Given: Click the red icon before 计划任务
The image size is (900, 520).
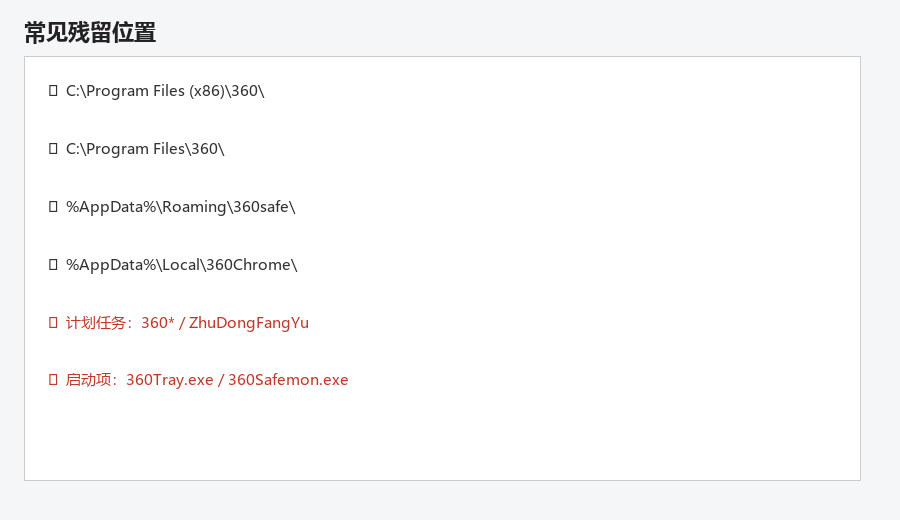Looking at the screenshot, I should [x=53, y=323].
